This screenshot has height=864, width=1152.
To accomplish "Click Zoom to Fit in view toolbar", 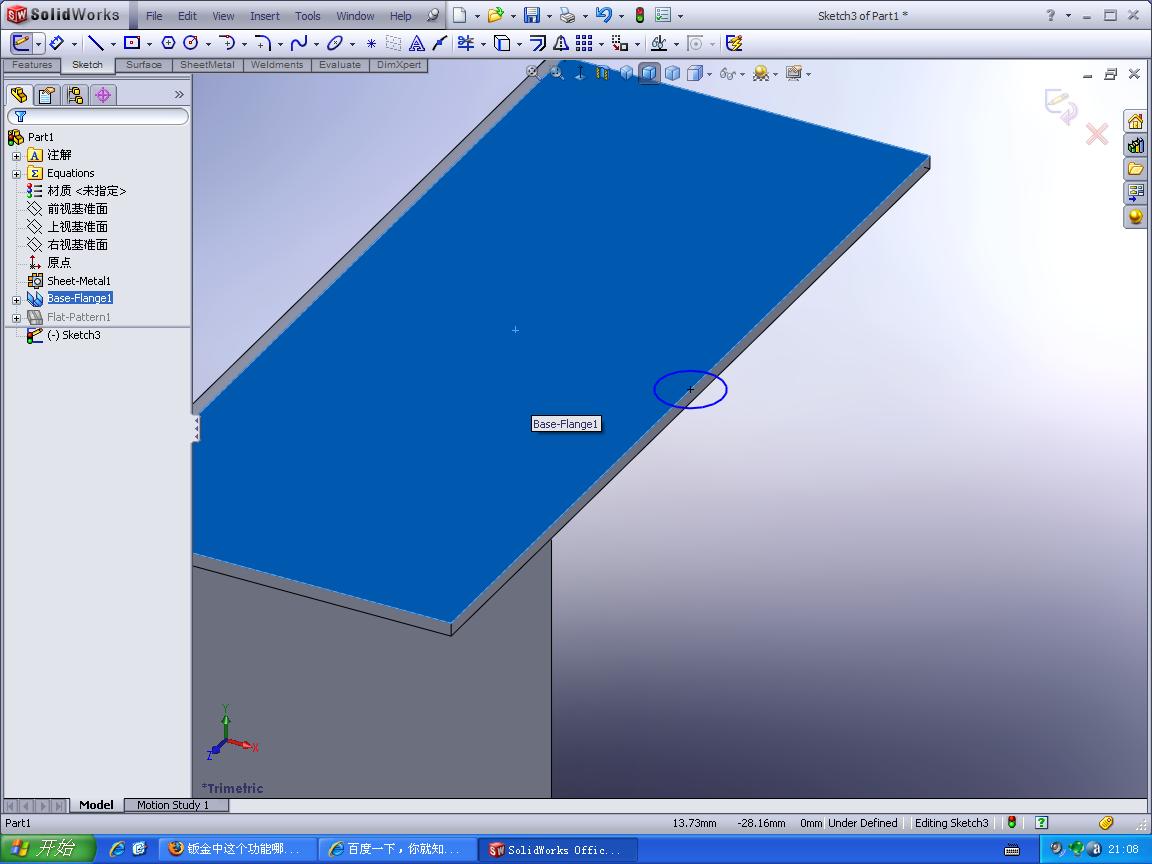I will pos(533,72).
